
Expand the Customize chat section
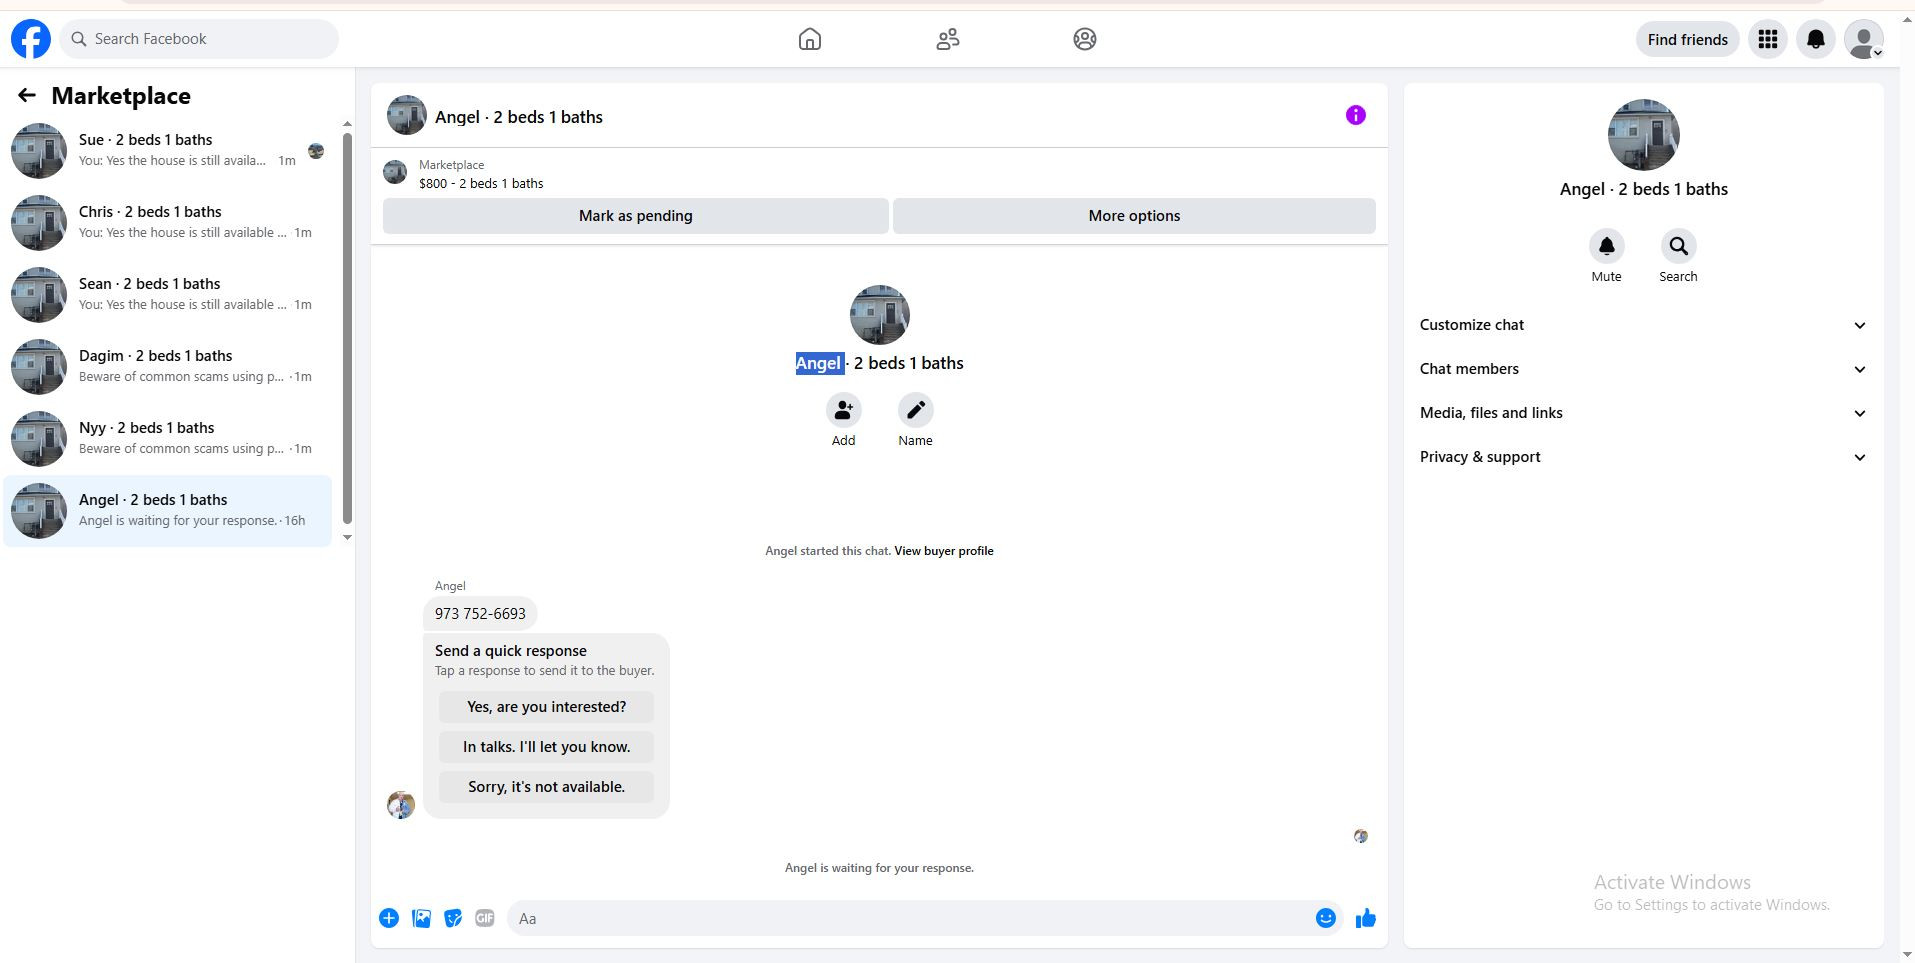[x=1644, y=325]
